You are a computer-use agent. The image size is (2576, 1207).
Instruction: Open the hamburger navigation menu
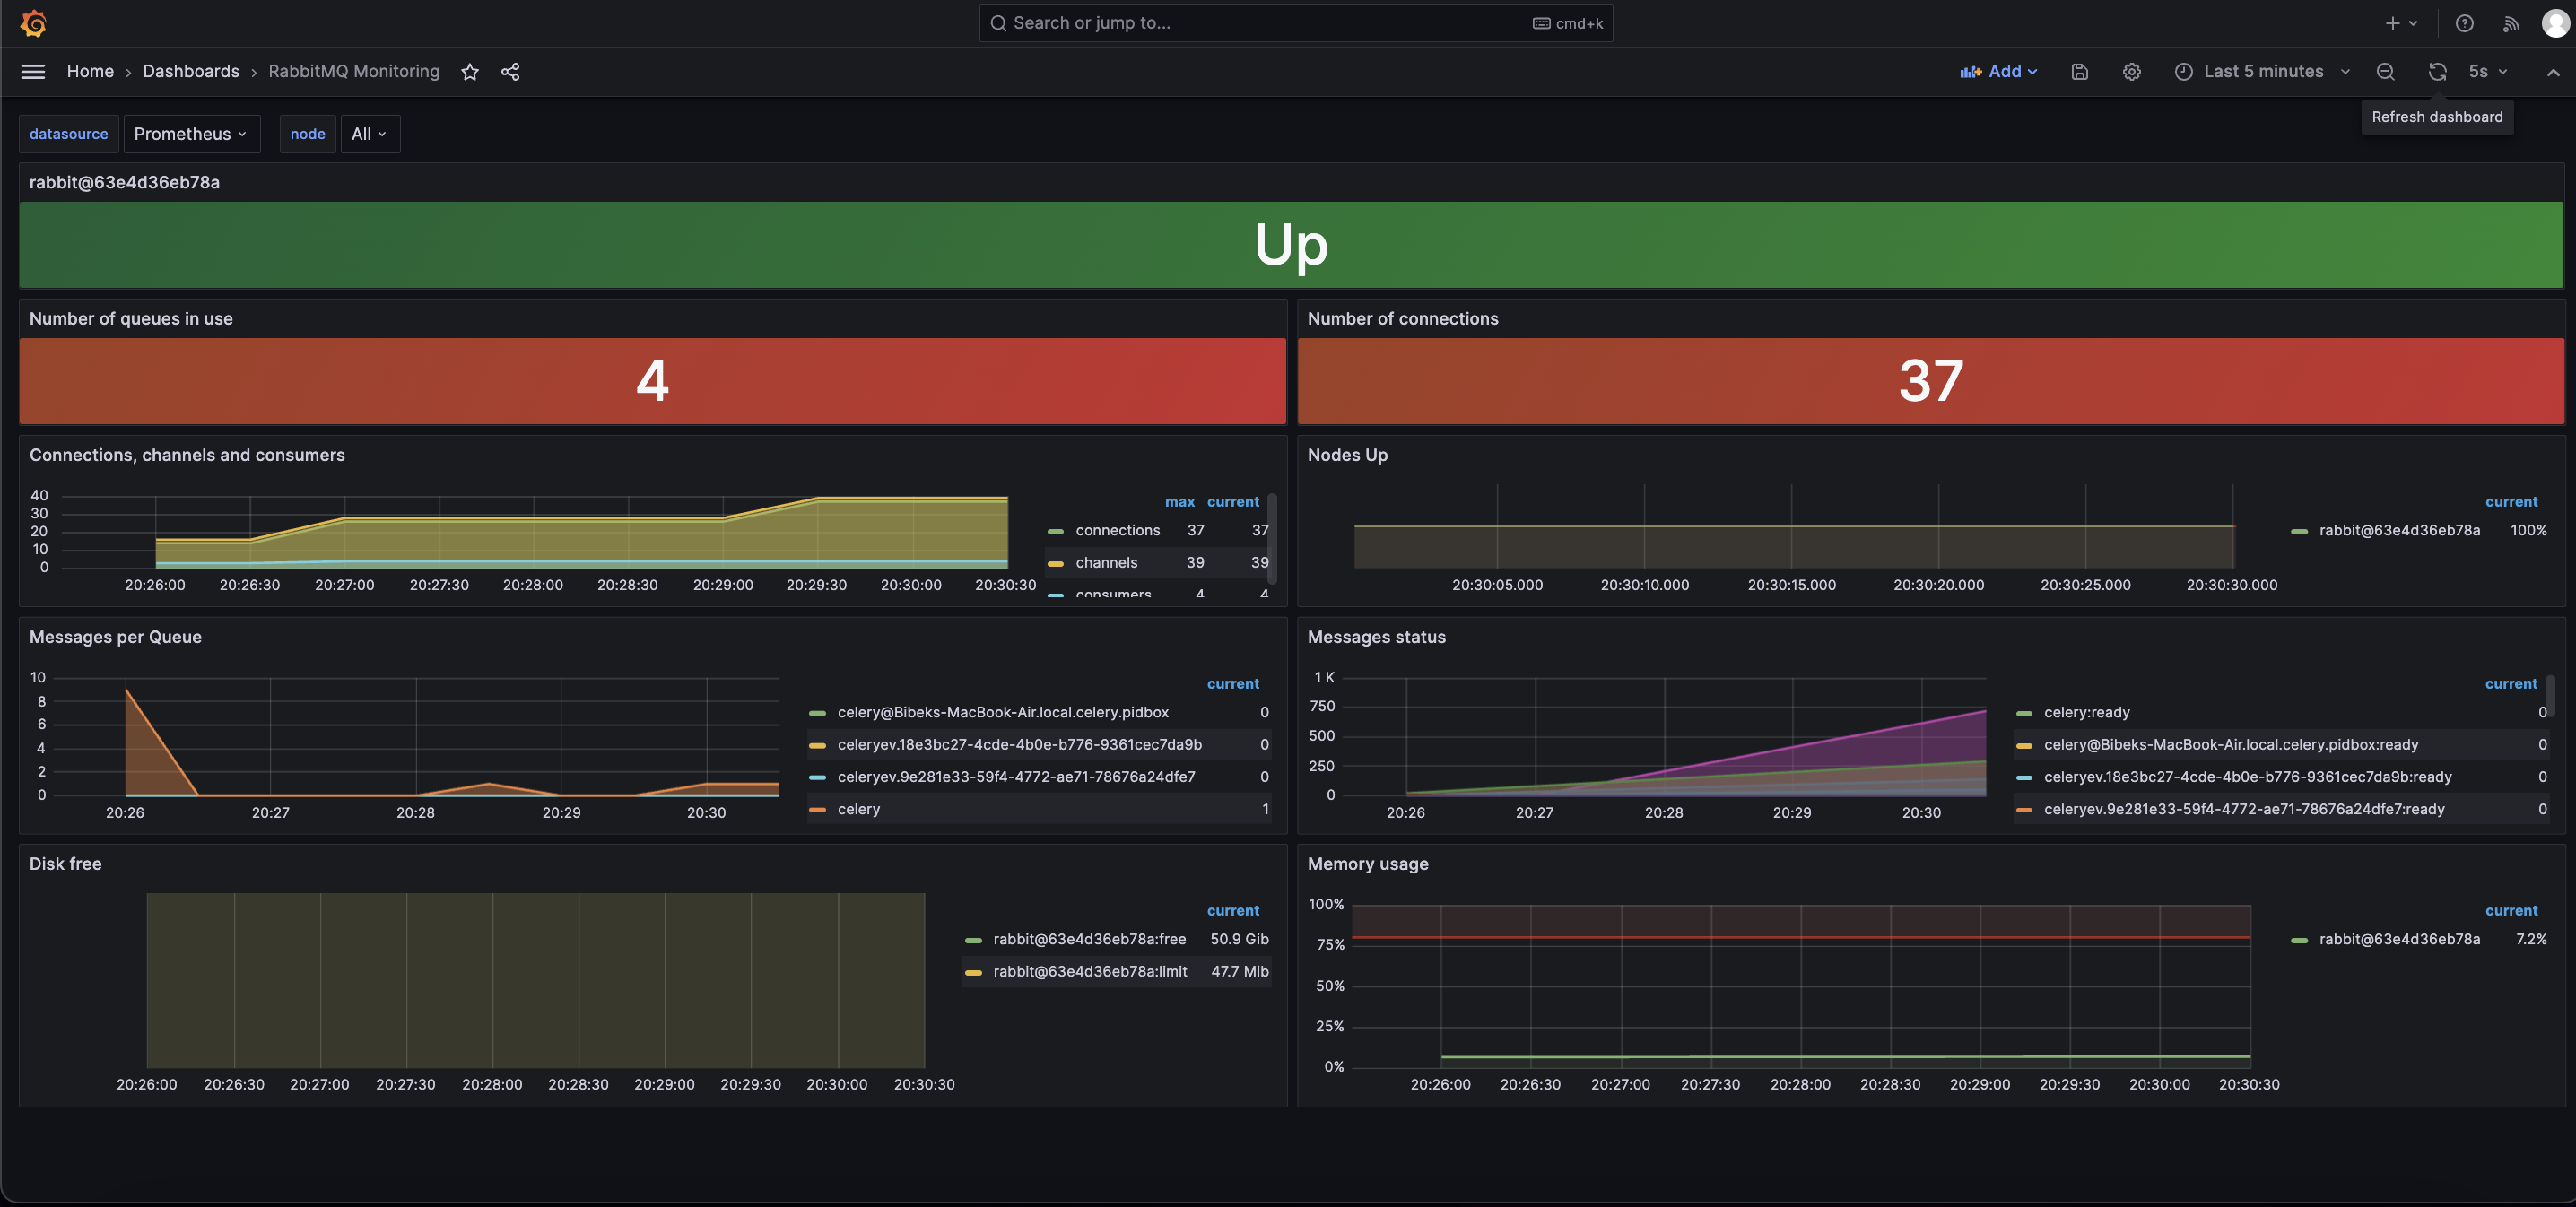[33, 71]
